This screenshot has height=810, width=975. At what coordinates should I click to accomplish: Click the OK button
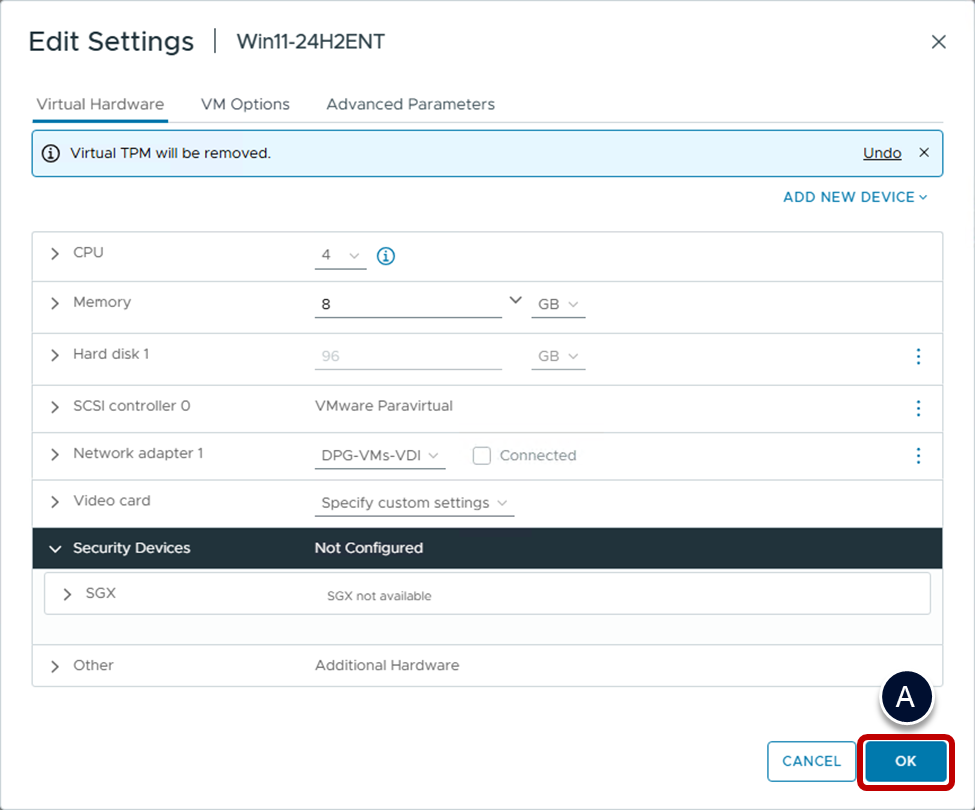coord(905,761)
